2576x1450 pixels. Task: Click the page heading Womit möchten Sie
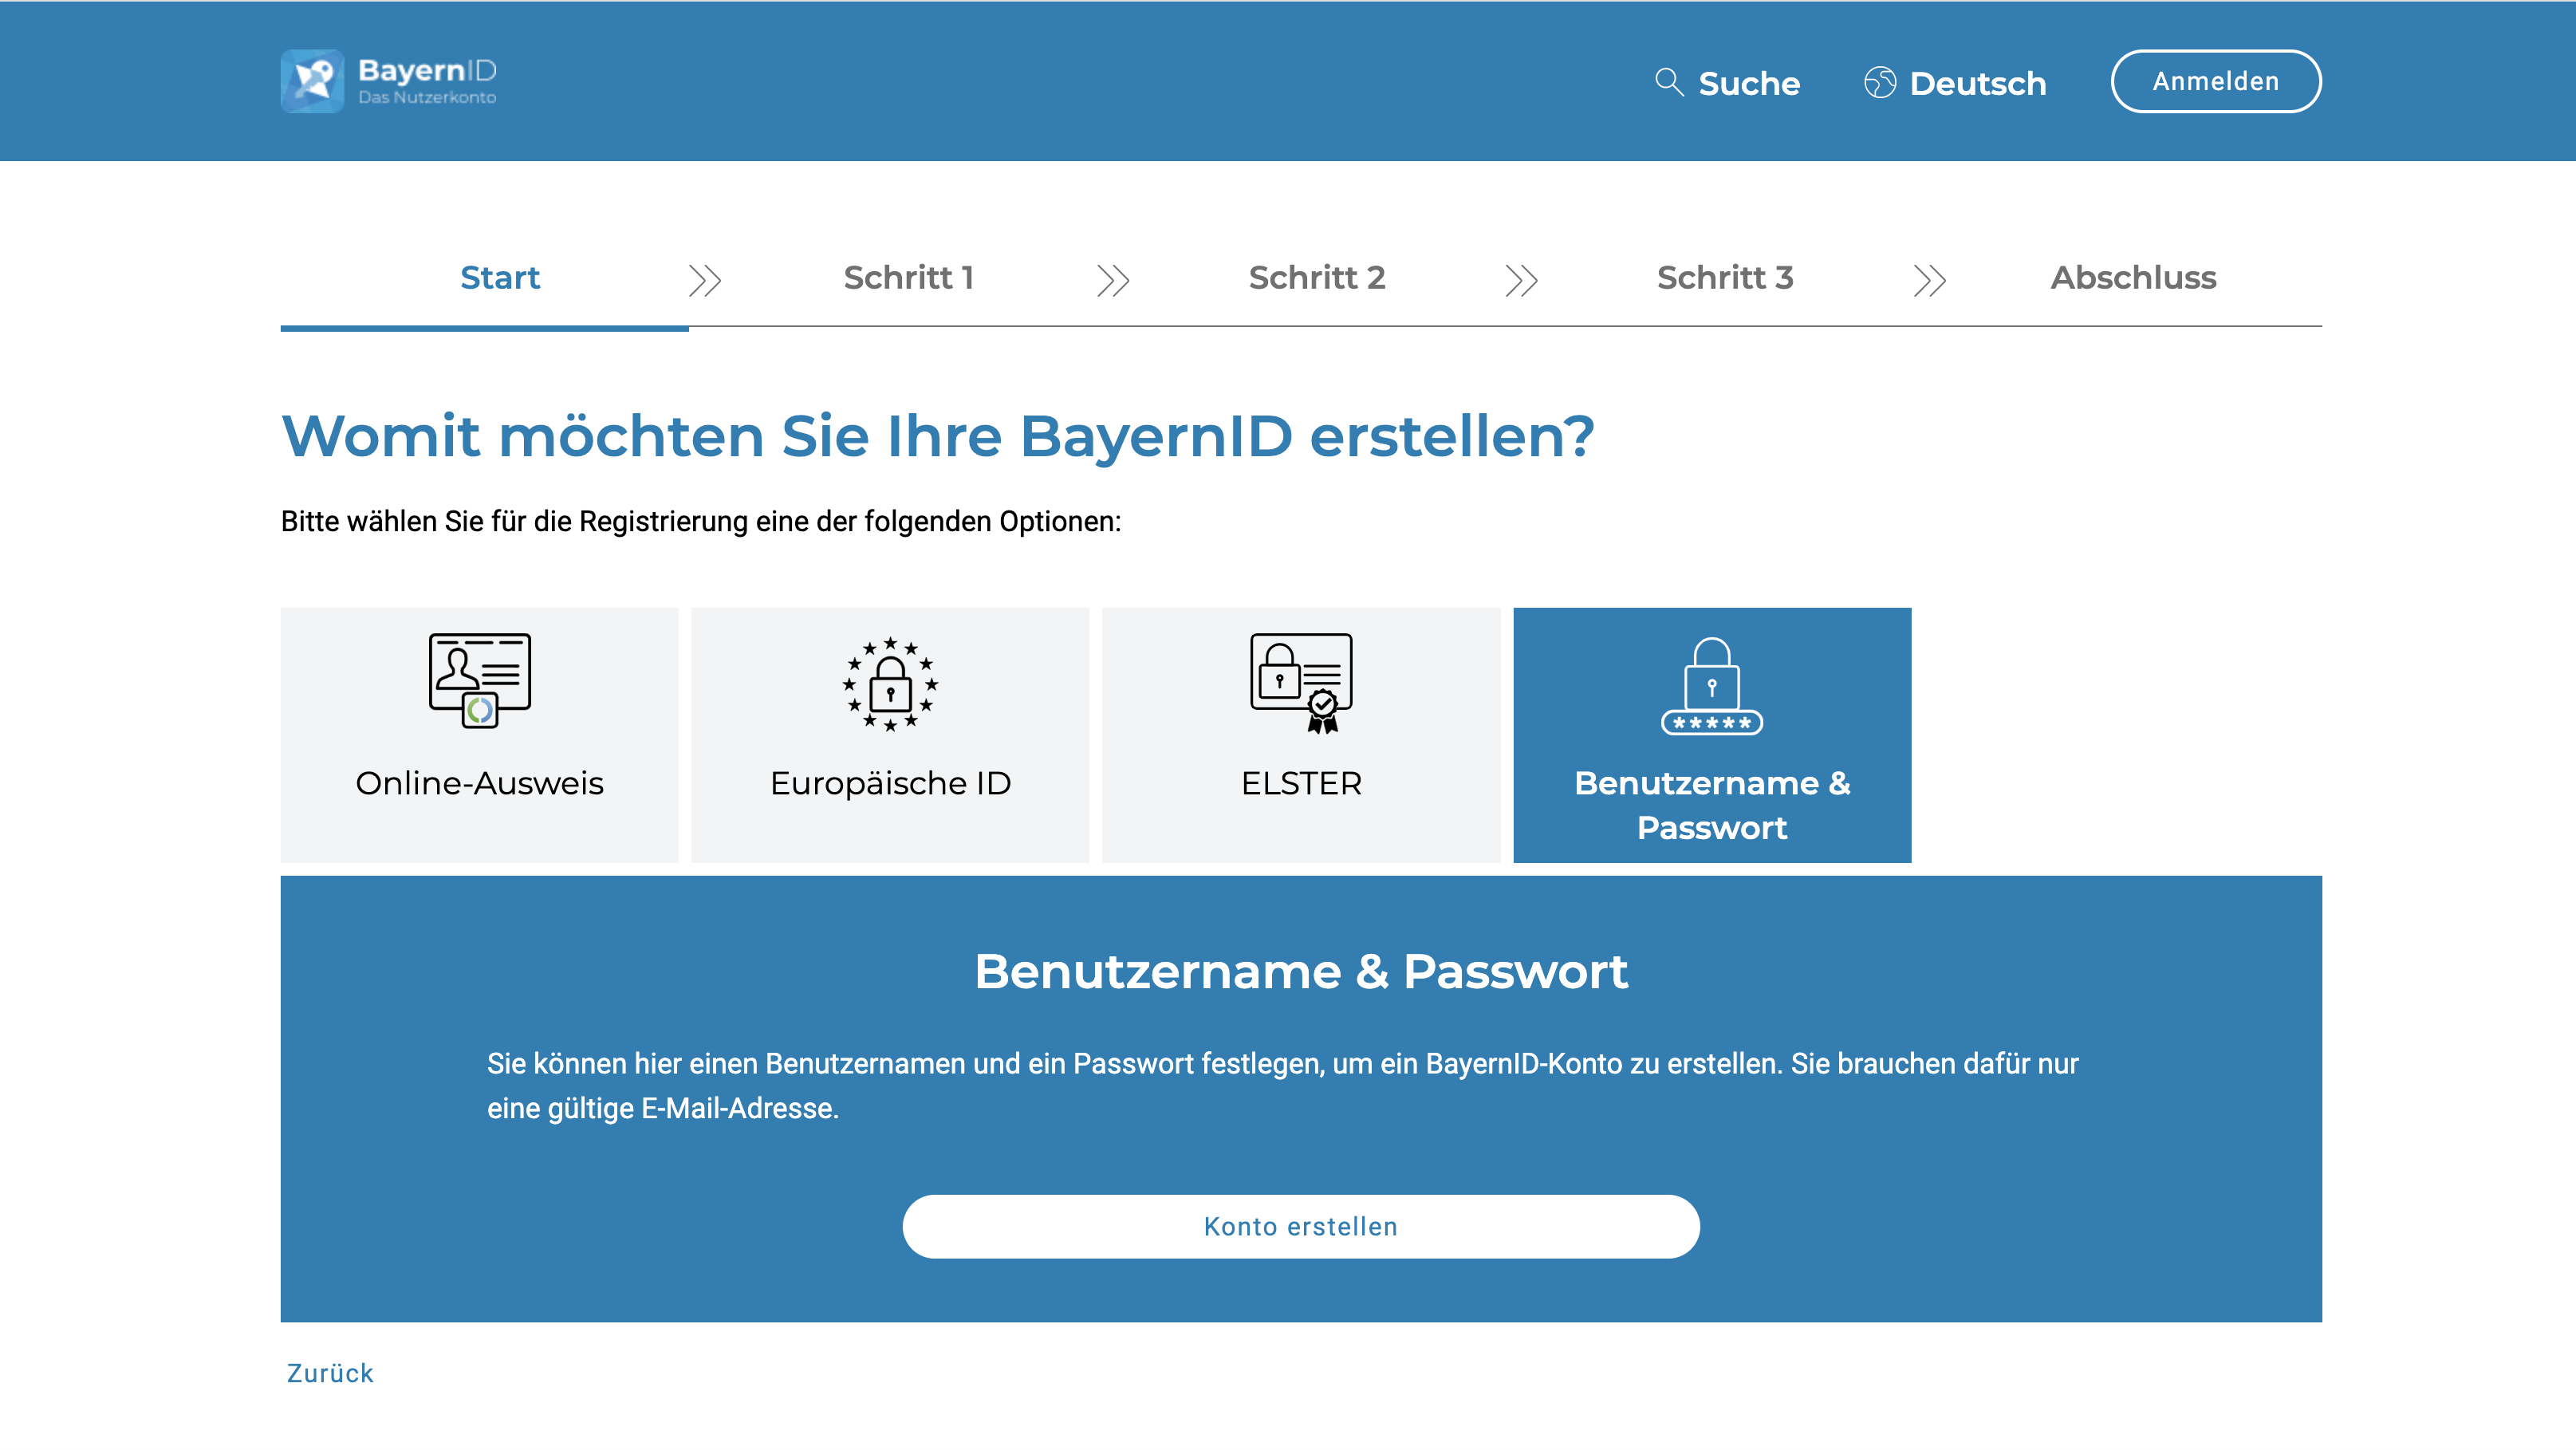[x=937, y=436]
